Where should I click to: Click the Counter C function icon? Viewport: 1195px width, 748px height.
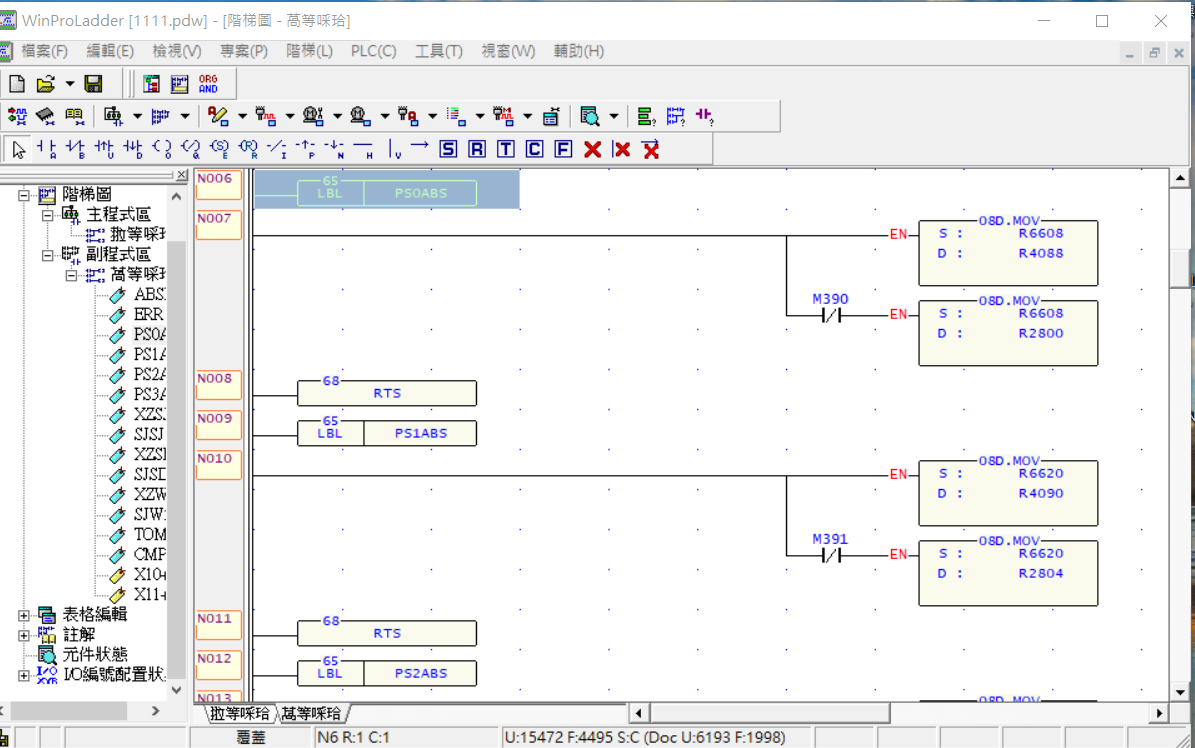click(x=535, y=149)
